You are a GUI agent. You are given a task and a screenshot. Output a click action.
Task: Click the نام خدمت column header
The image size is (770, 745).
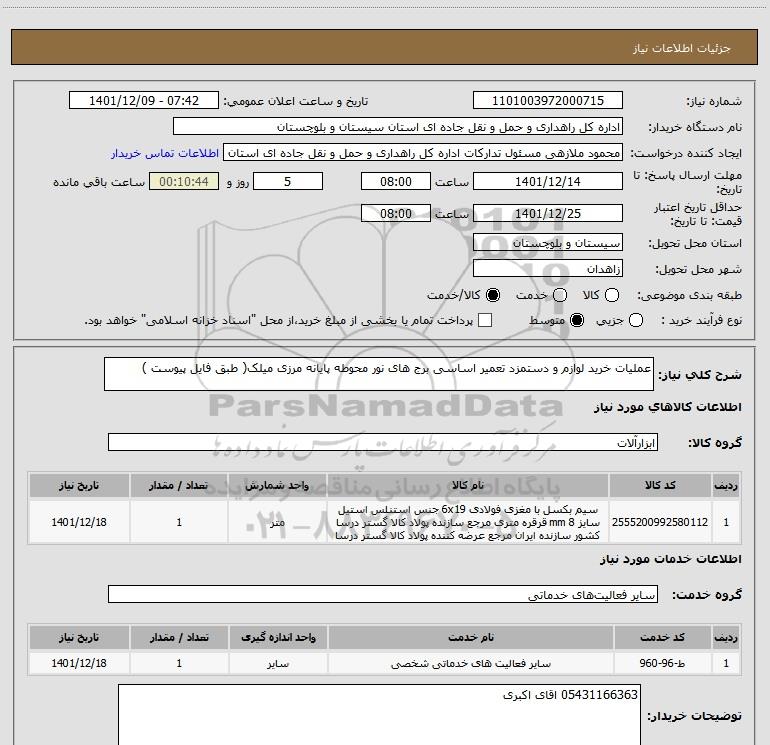point(470,637)
